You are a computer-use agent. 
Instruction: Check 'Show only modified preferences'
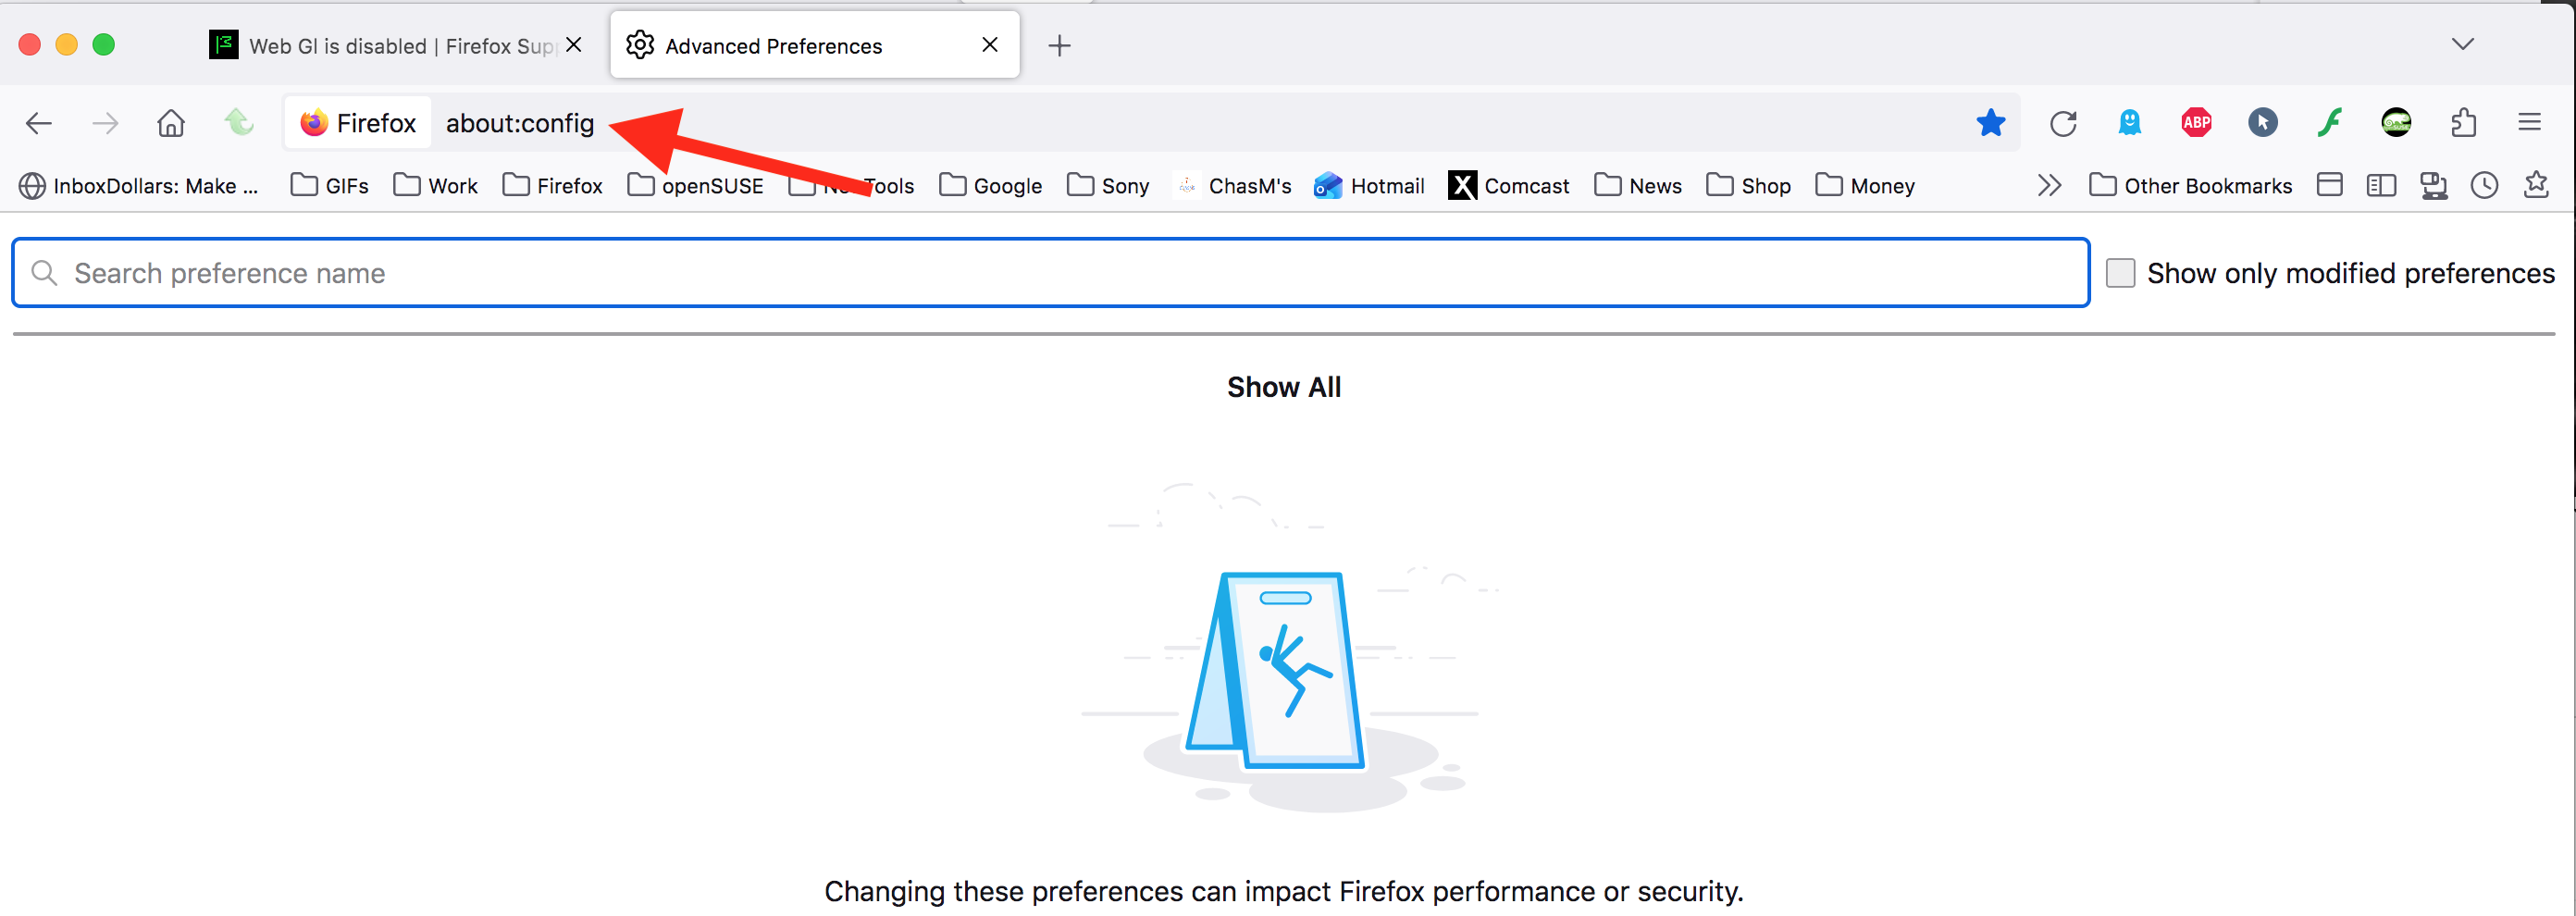pyautogui.click(x=2120, y=273)
